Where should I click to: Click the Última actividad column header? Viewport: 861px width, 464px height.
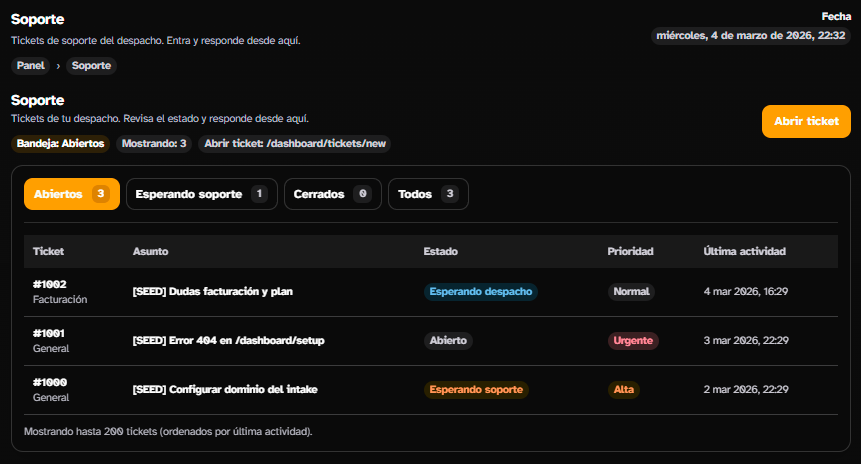point(744,251)
